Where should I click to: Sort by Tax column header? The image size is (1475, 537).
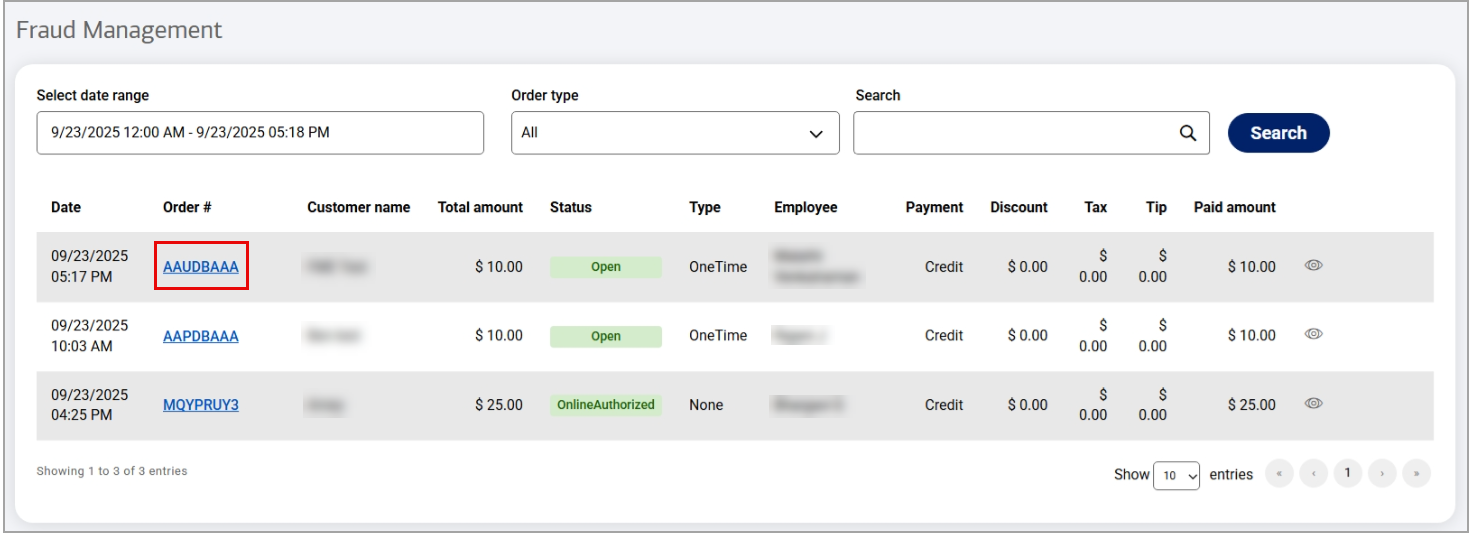pyautogui.click(x=1096, y=207)
